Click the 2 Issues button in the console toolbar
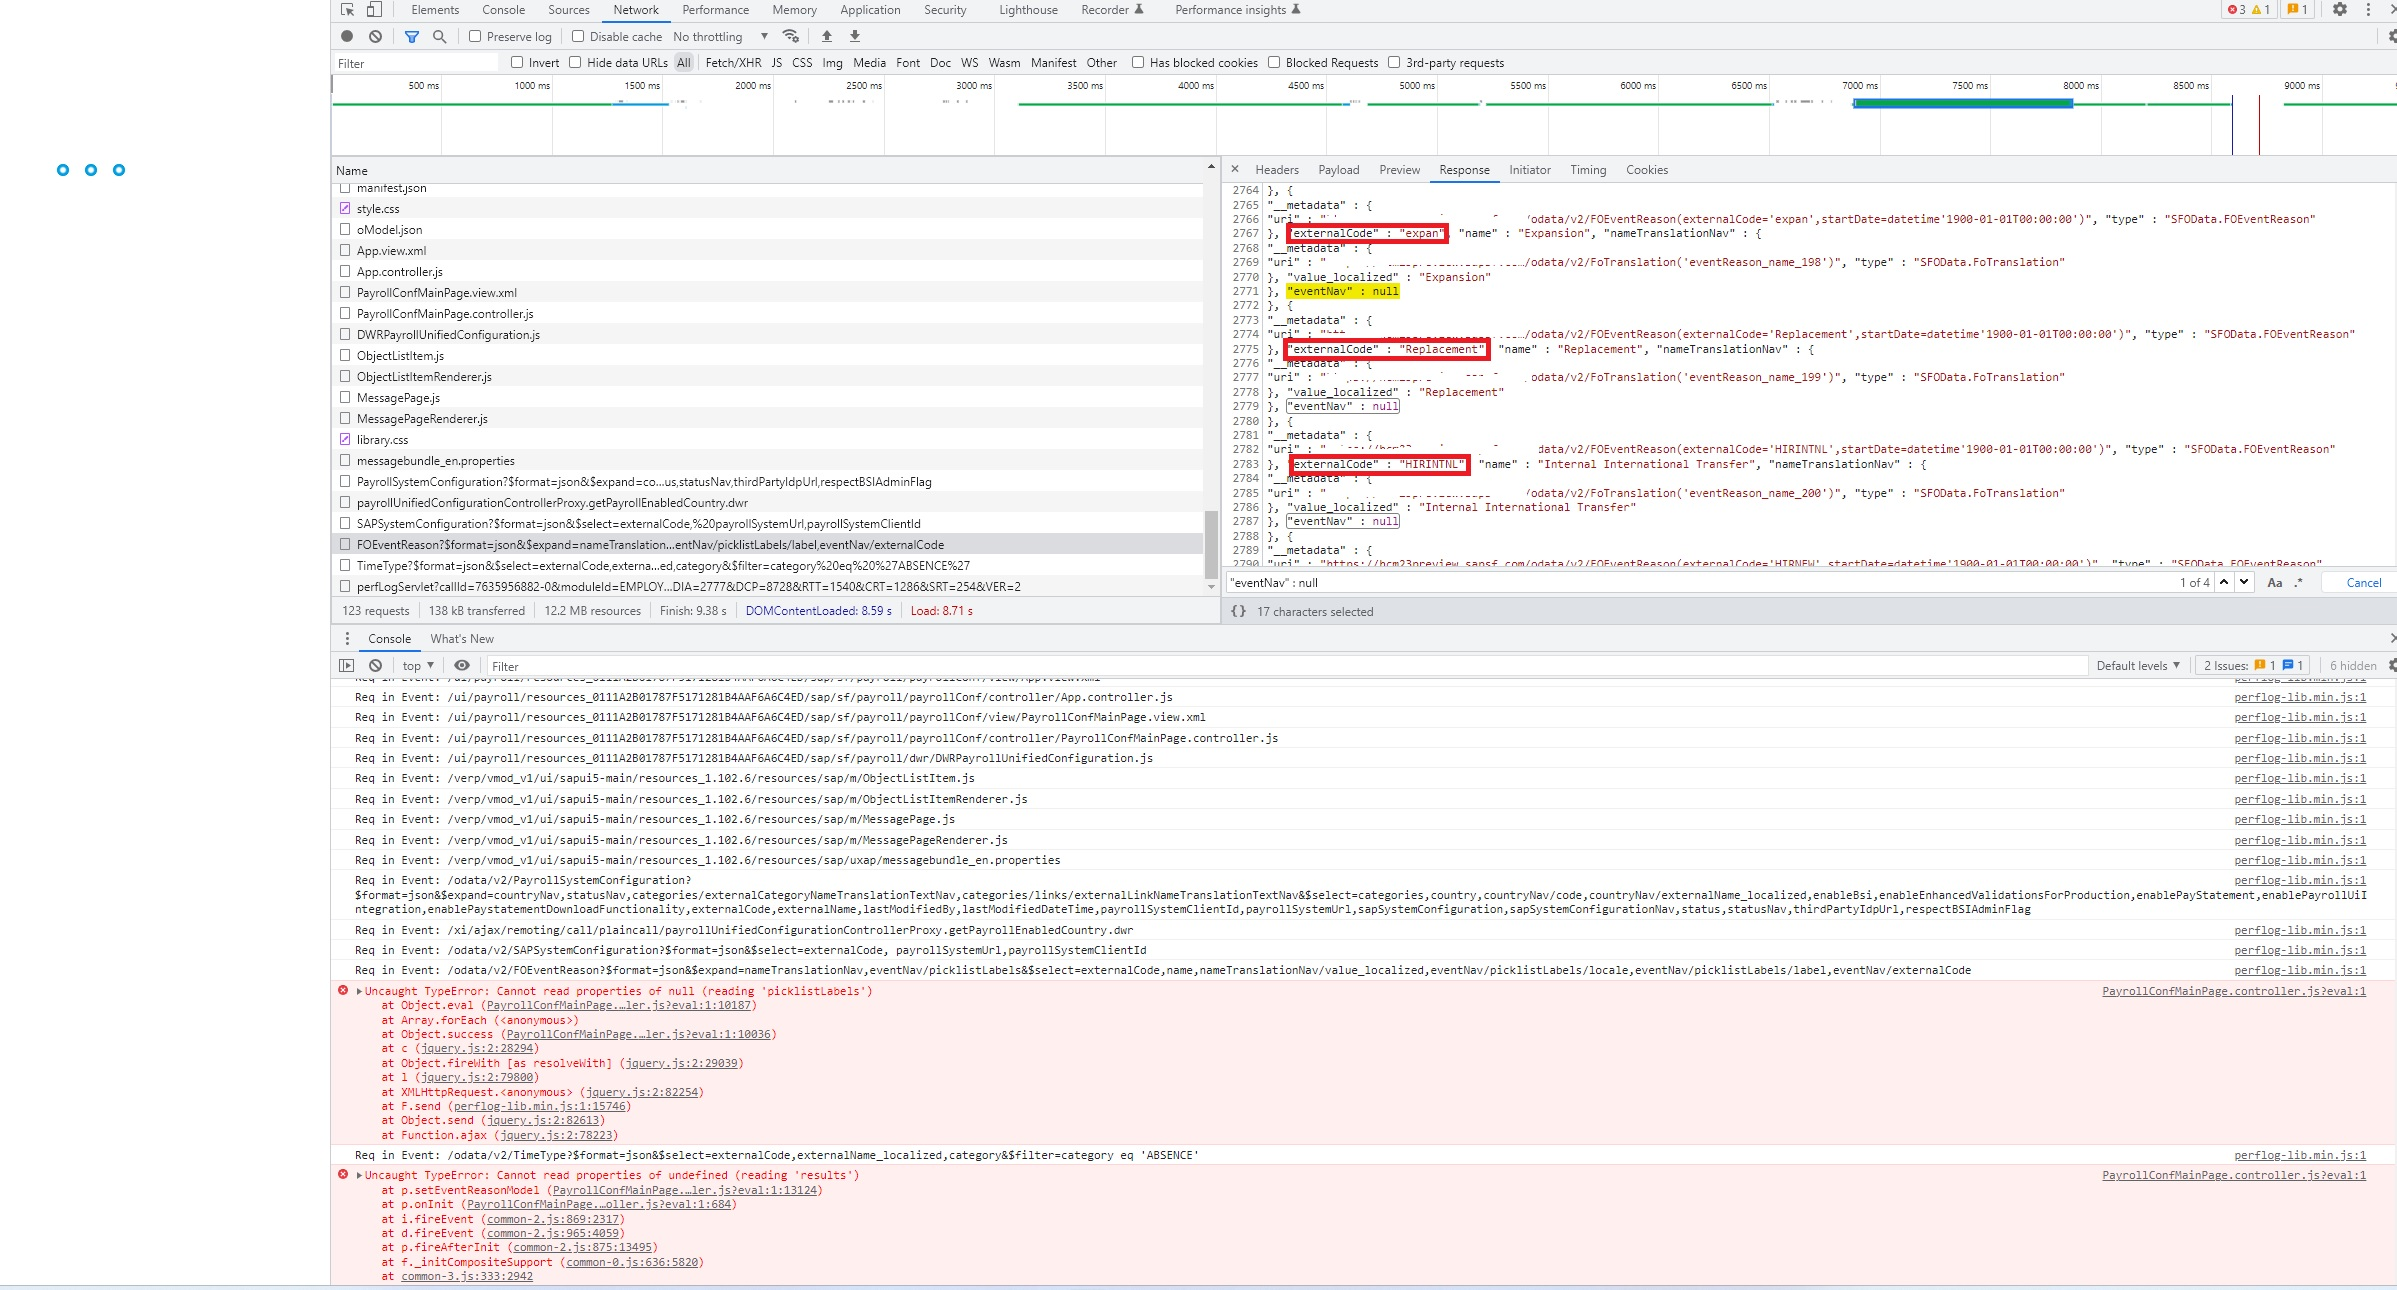Image resolution: width=2397 pixels, height=1290 pixels. click(x=2253, y=665)
